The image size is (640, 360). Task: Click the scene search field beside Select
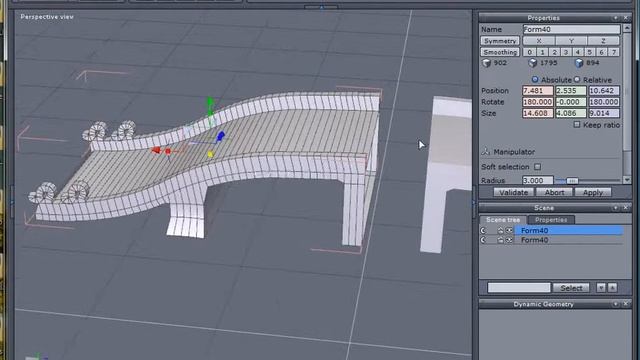(519, 288)
